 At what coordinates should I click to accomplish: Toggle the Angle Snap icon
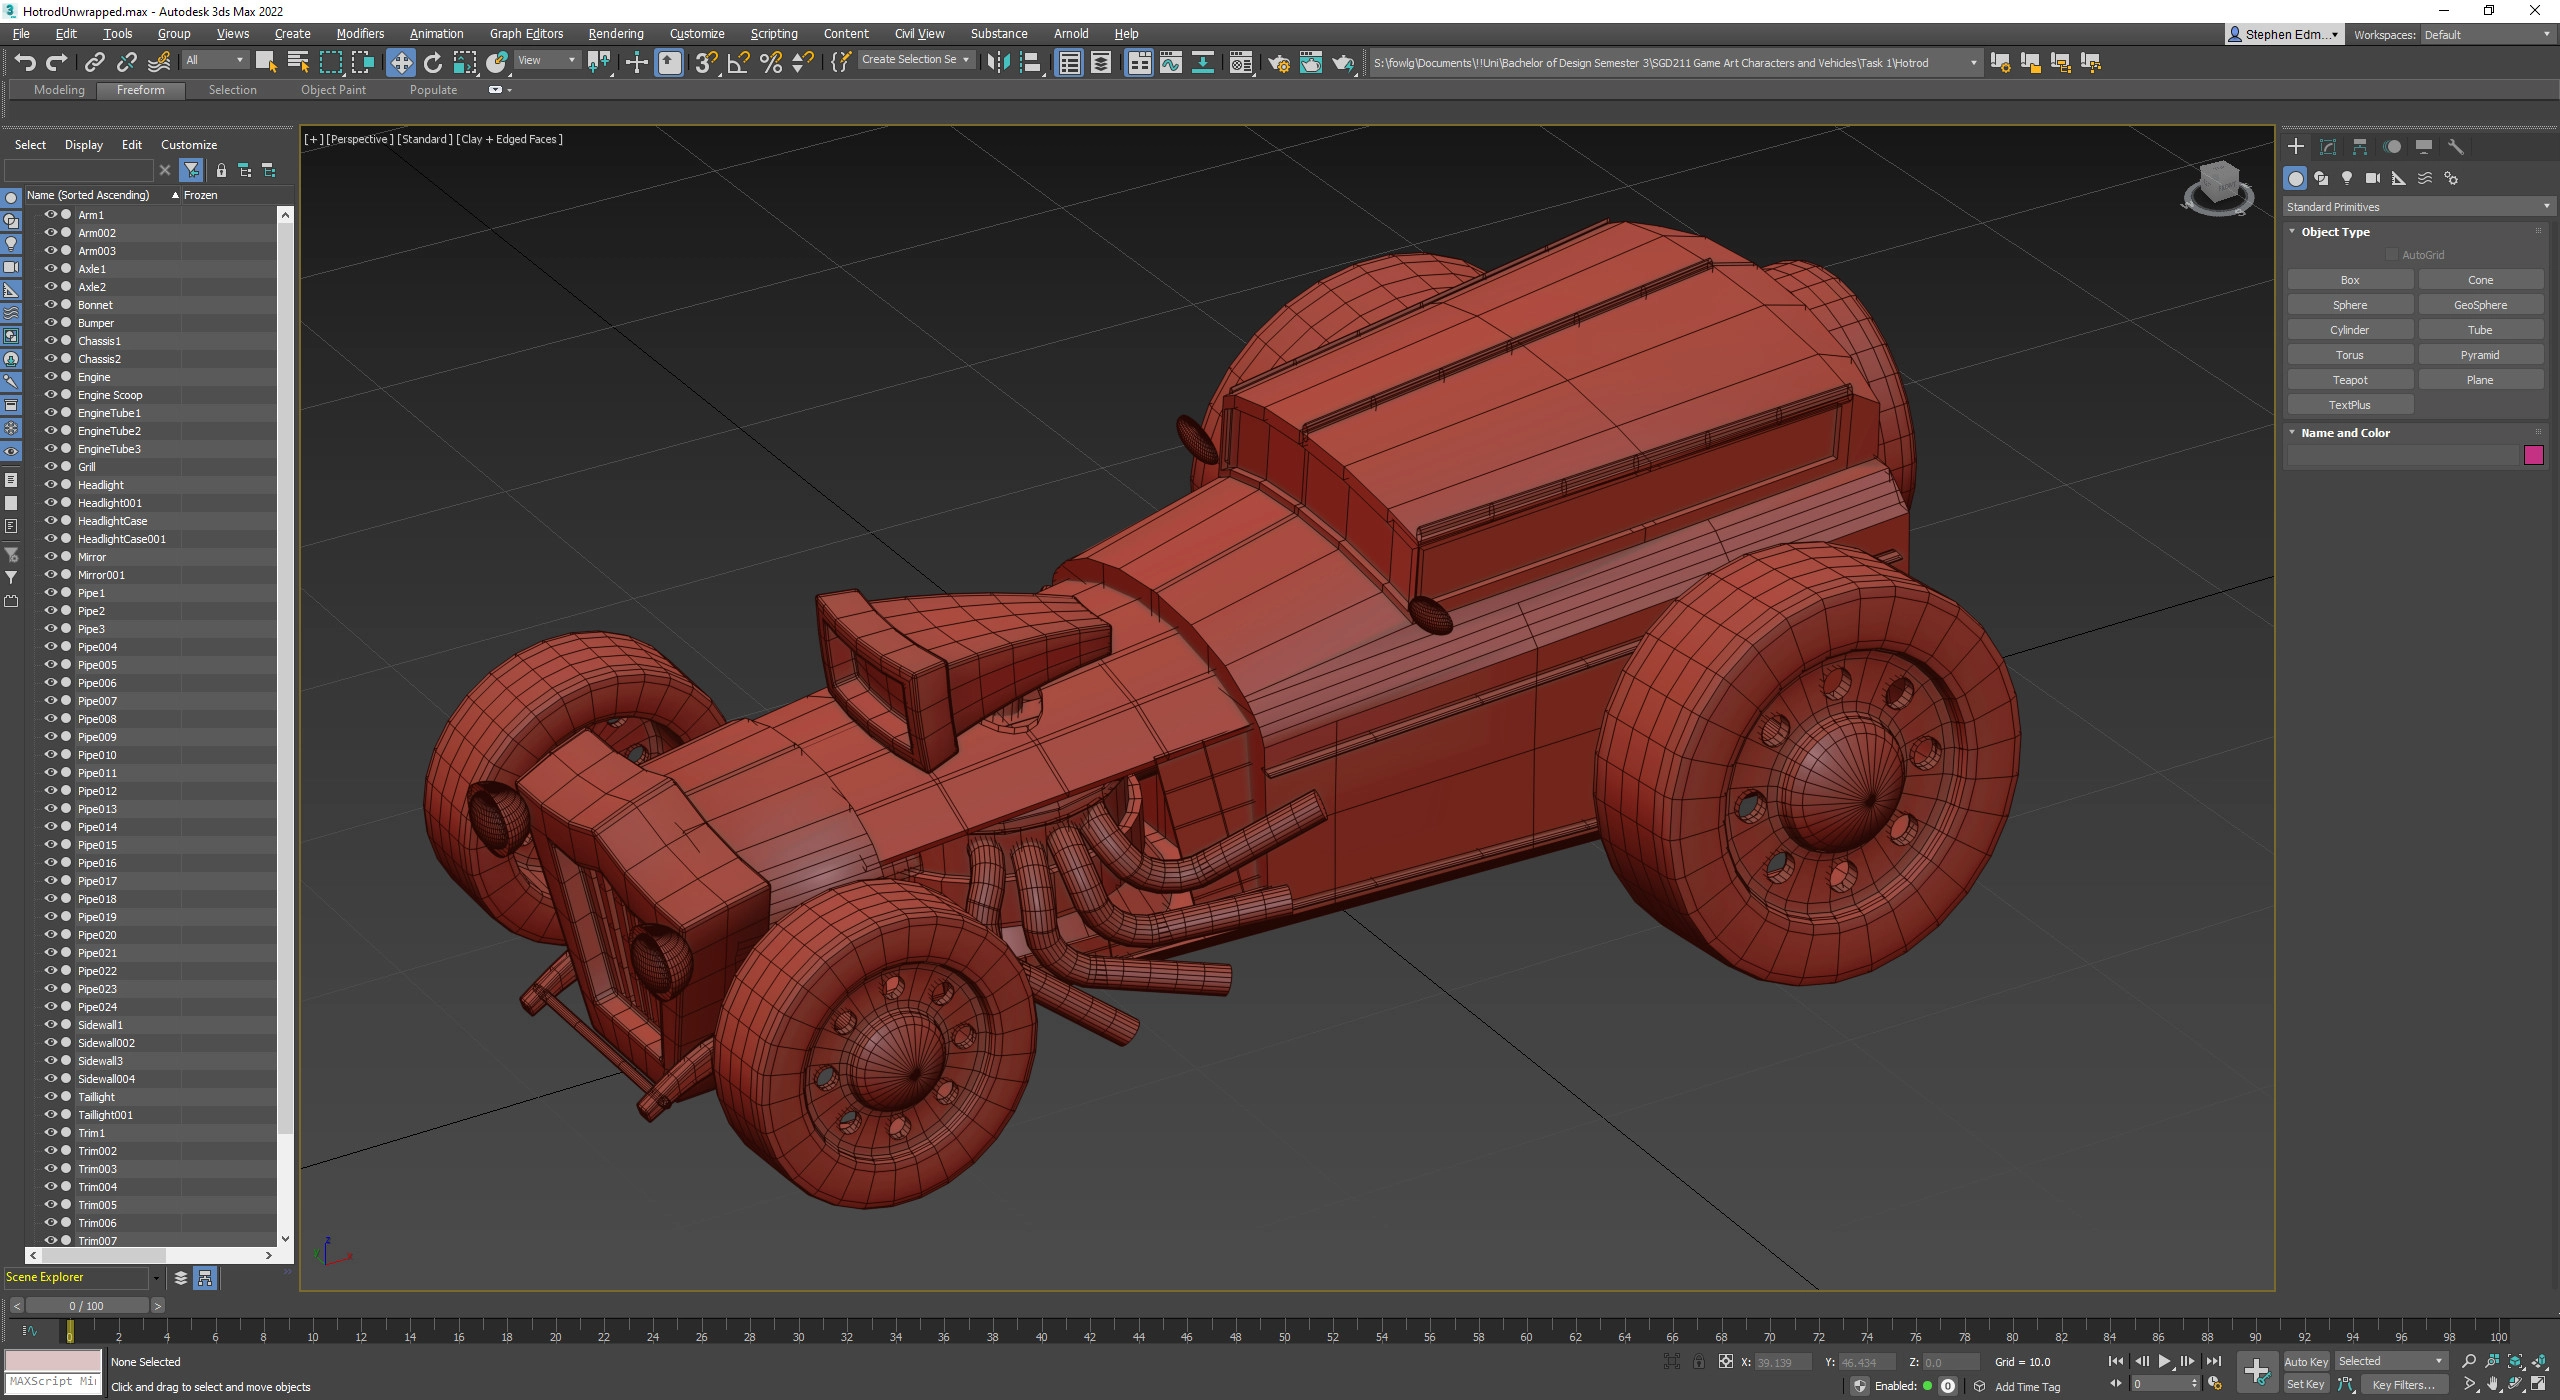tap(738, 63)
